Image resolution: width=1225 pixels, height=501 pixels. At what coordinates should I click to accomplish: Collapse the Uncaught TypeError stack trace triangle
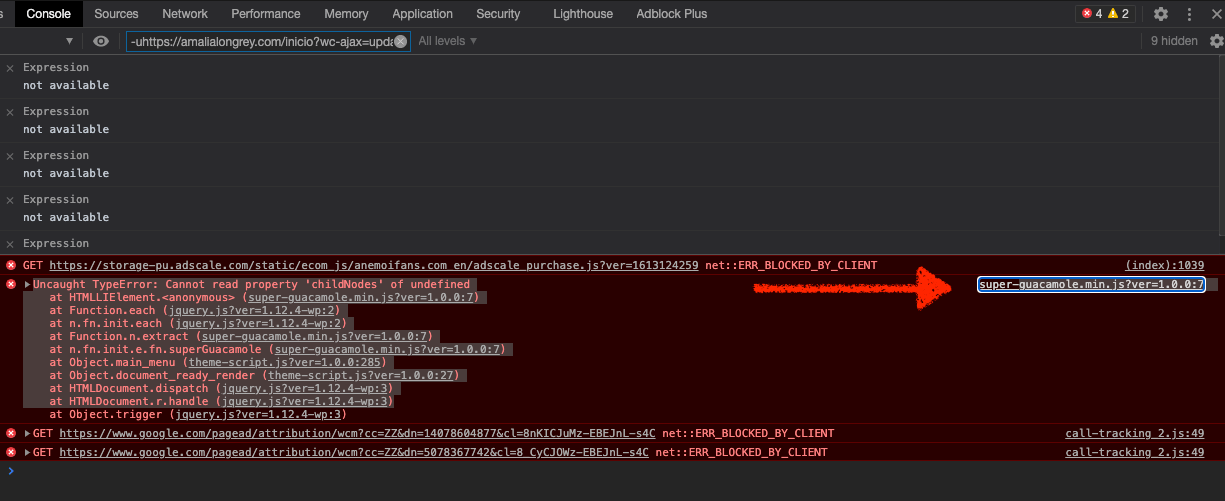pyautogui.click(x=28, y=285)
